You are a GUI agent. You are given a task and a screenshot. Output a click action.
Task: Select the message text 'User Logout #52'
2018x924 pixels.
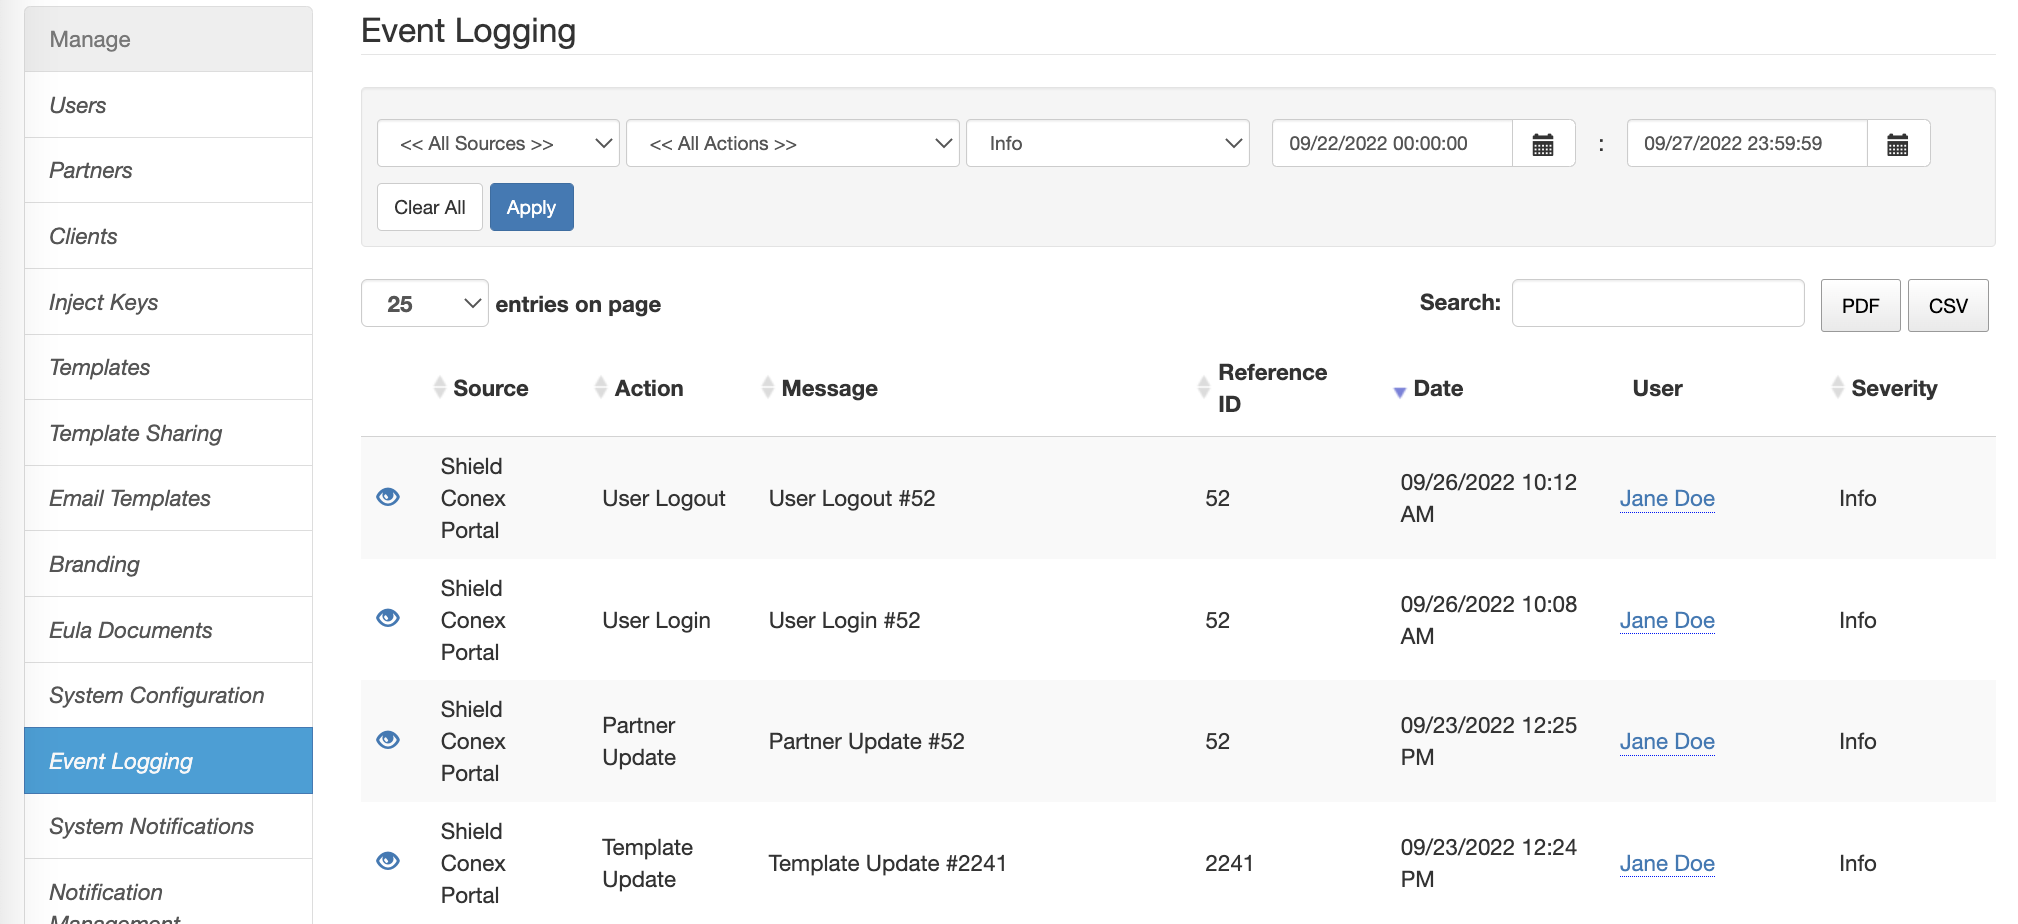[x=852, y=498]
